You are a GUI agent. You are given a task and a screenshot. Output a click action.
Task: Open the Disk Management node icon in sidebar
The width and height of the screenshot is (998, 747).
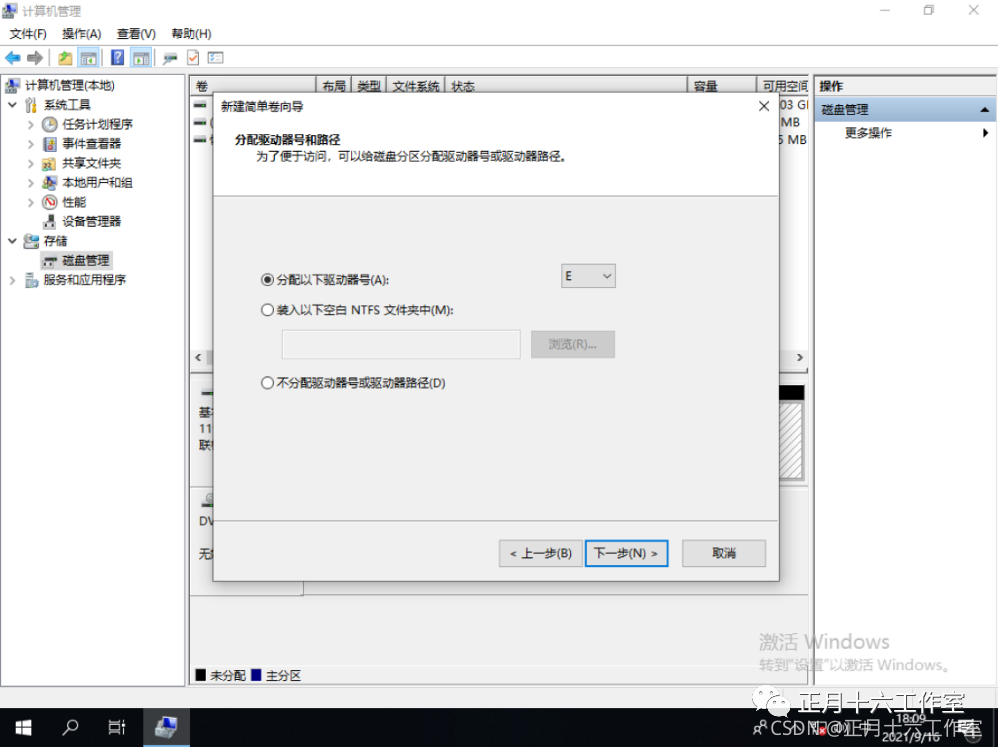pos(48,260)
